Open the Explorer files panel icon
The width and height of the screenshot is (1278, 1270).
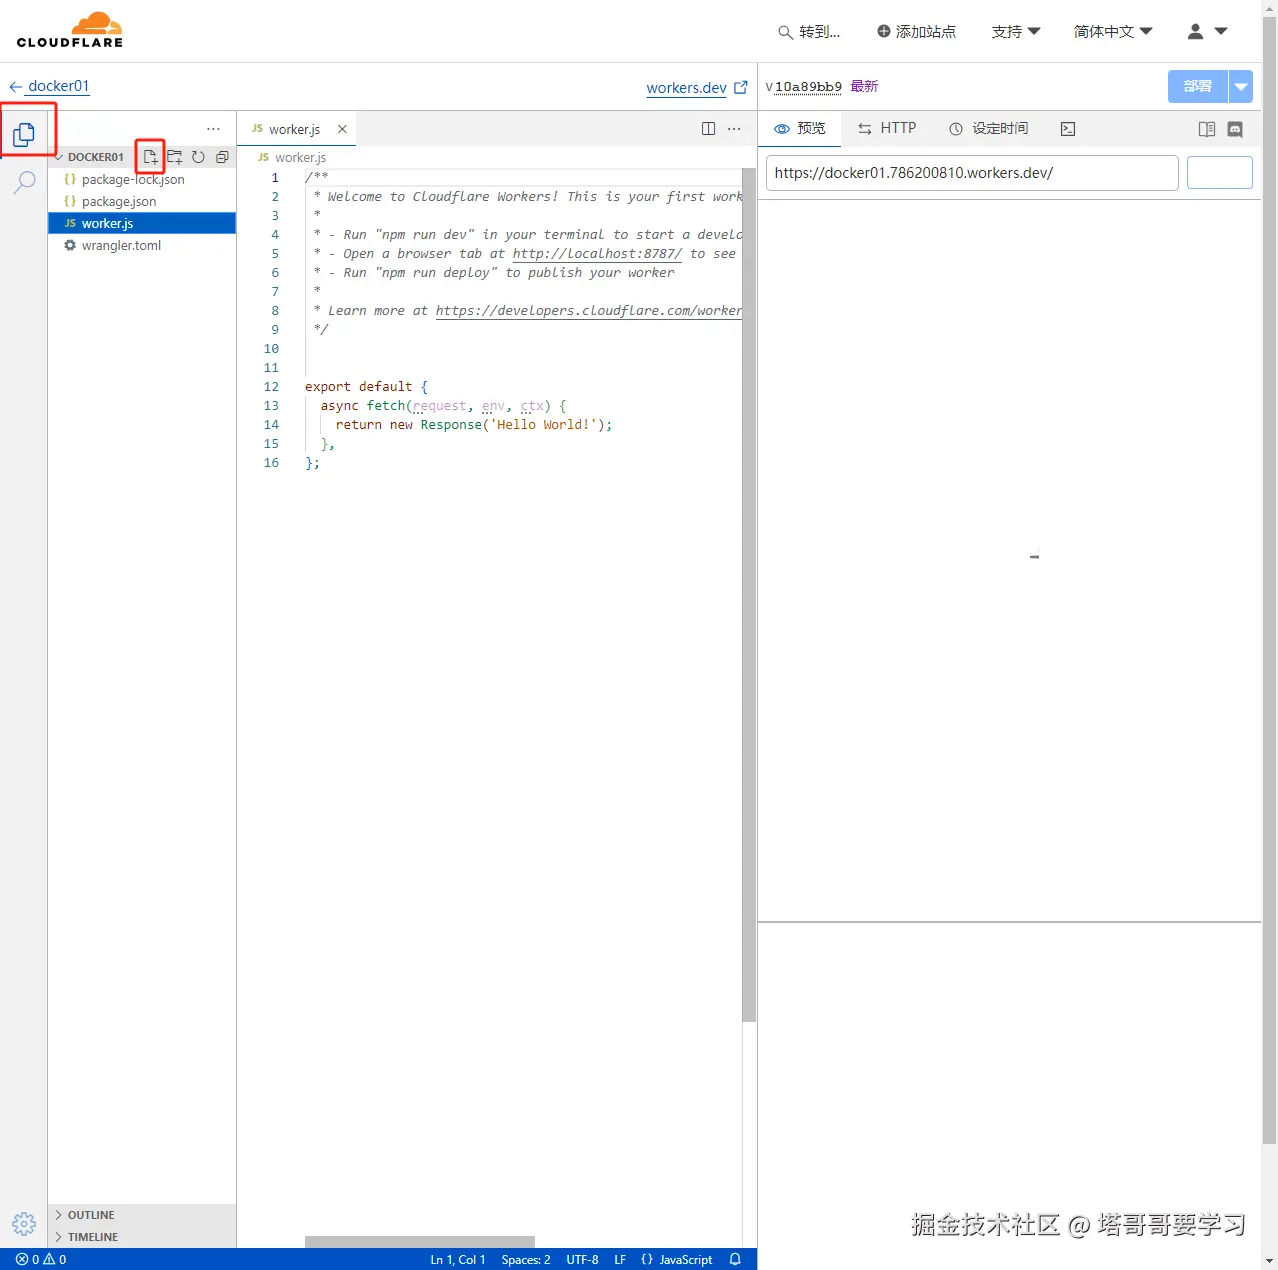click(x=24, y=133)
